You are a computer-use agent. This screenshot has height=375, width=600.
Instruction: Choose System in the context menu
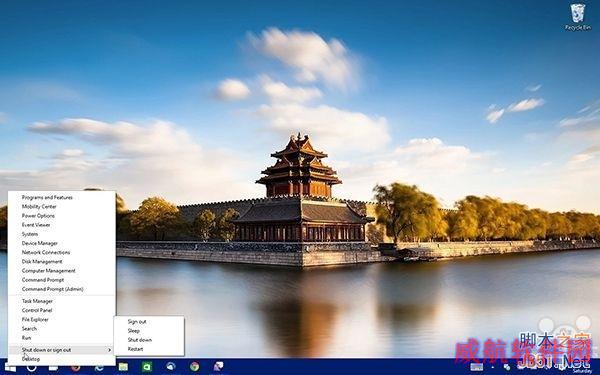coord(29,234)
